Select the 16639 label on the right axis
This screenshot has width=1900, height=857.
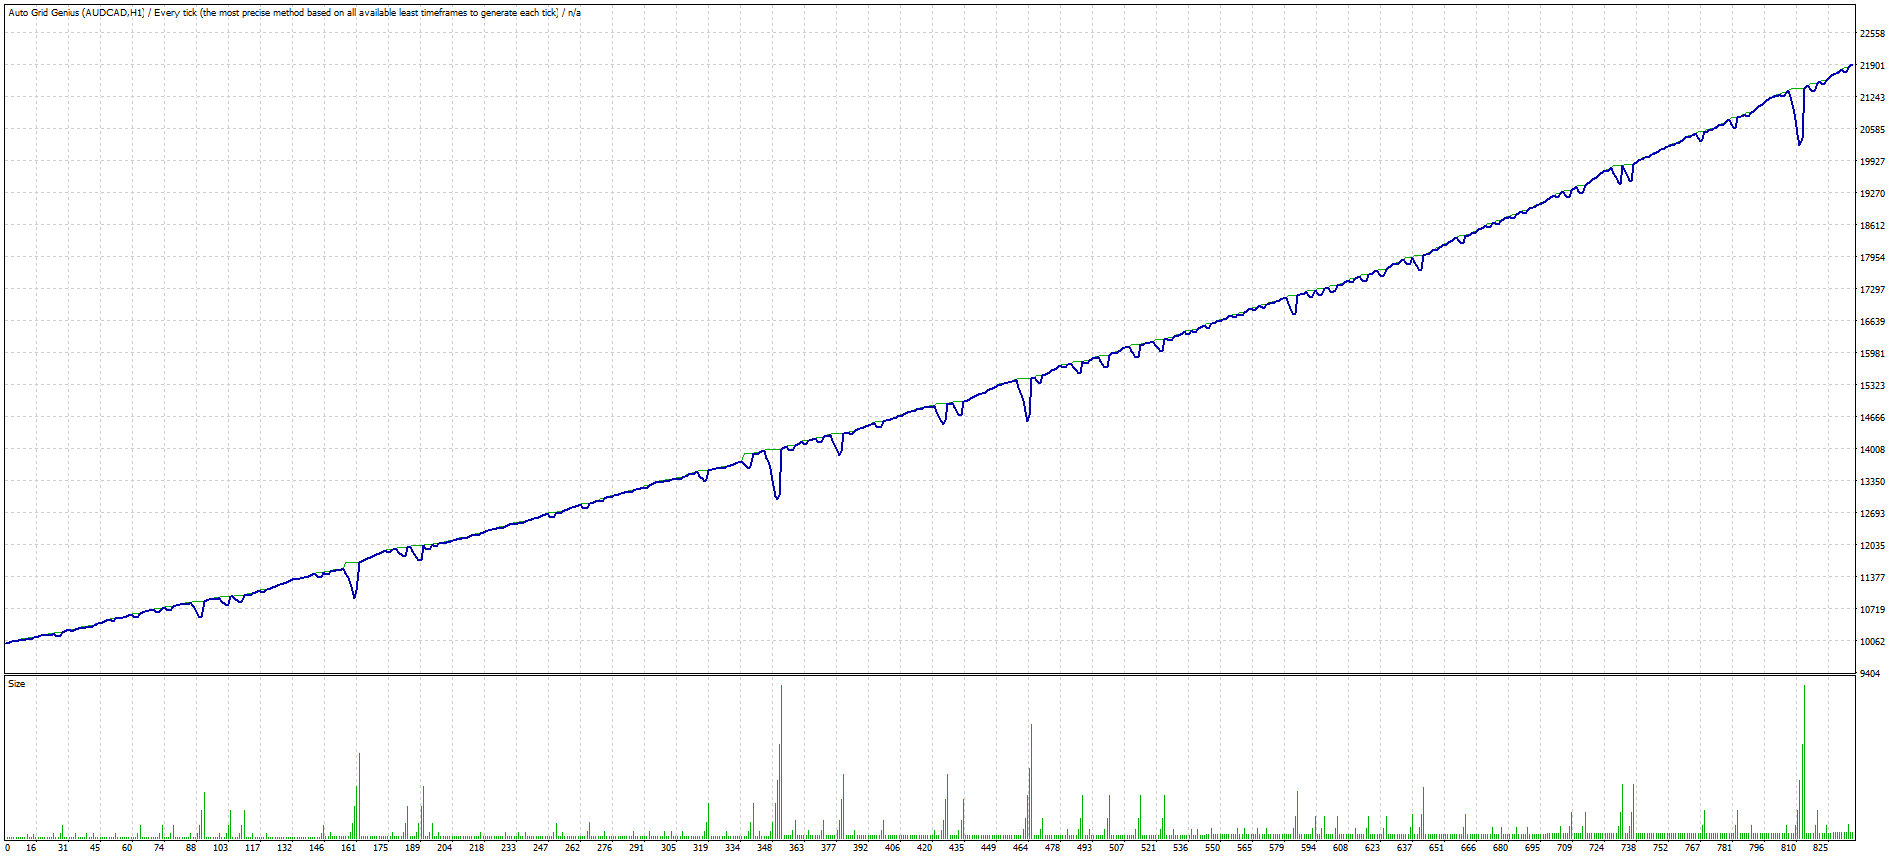coord(1872,322)
